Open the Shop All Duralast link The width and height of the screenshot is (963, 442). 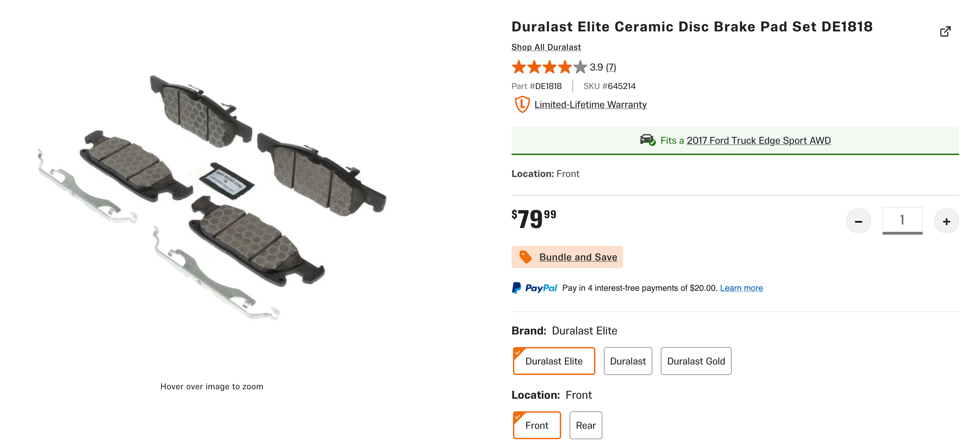pos(546,47)
